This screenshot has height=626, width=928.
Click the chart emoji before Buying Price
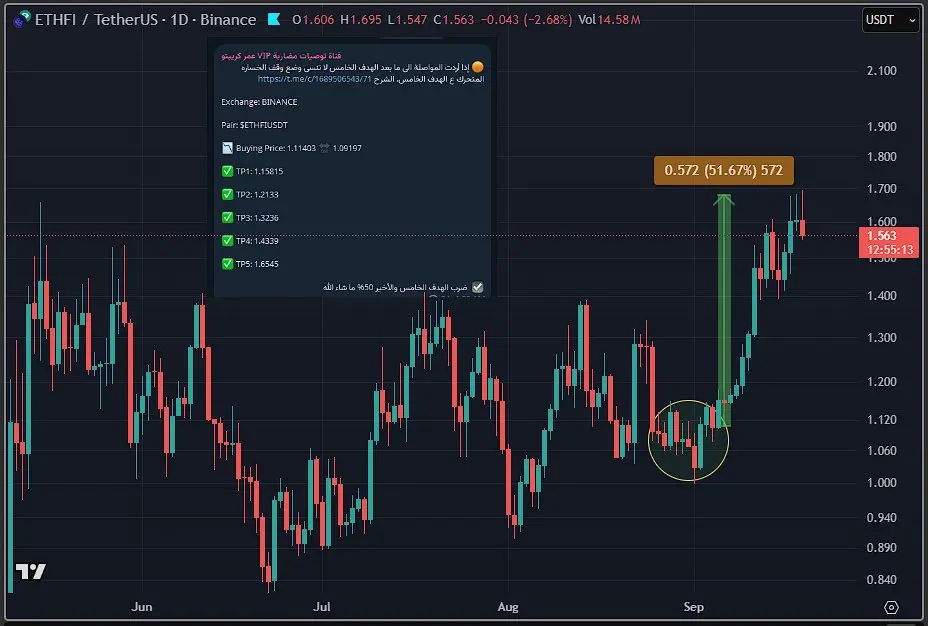click(227, 148)
